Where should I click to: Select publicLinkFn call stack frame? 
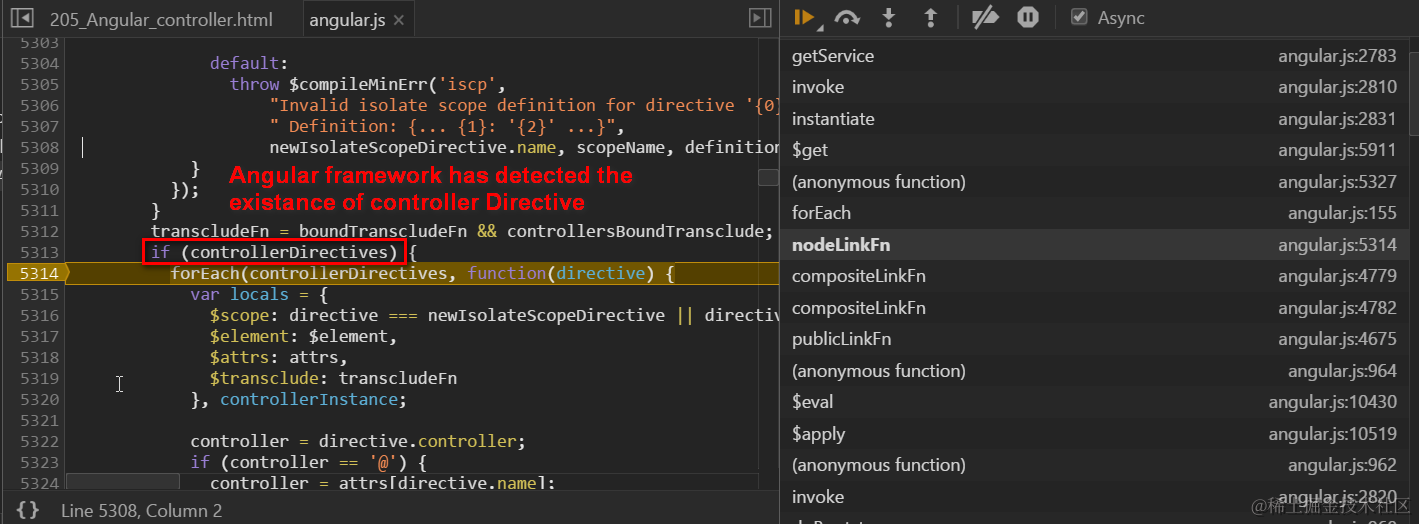pyautogui.click(x=1095, y=339)
